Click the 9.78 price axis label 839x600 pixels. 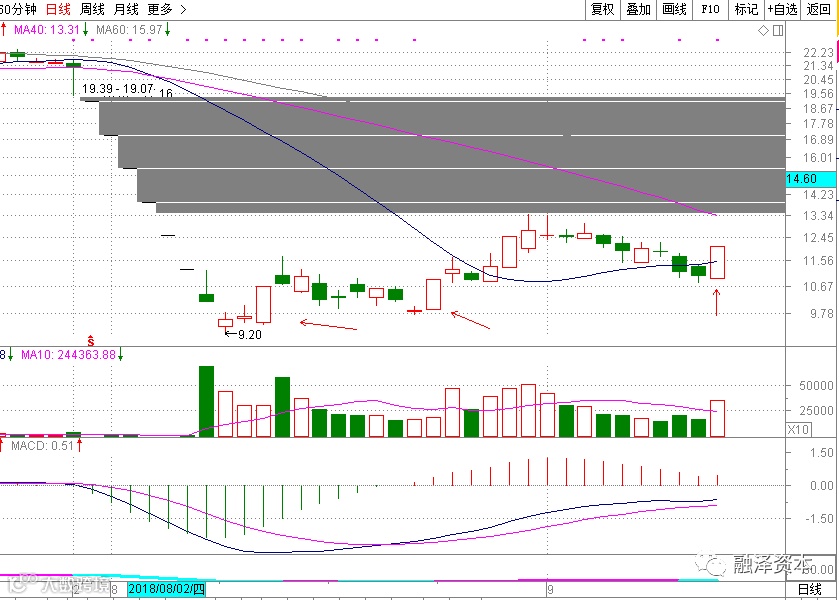point(821,314)
